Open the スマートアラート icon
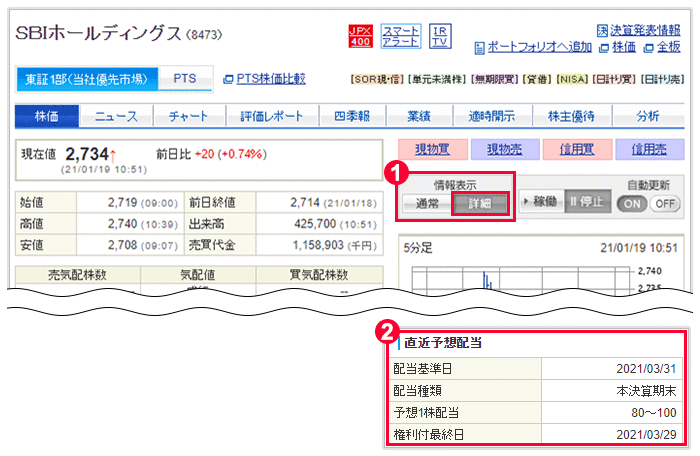 [401, 36]
